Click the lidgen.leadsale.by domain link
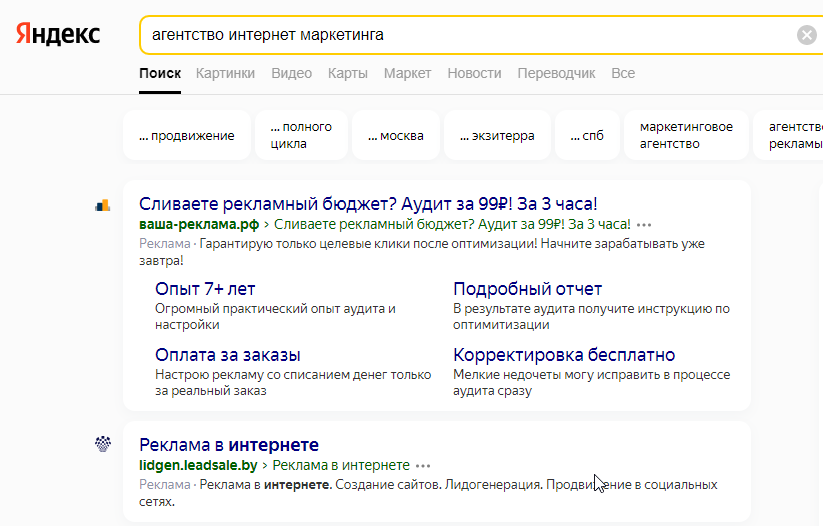Viewport: 823px width, 526px height. tap(198, 466)
